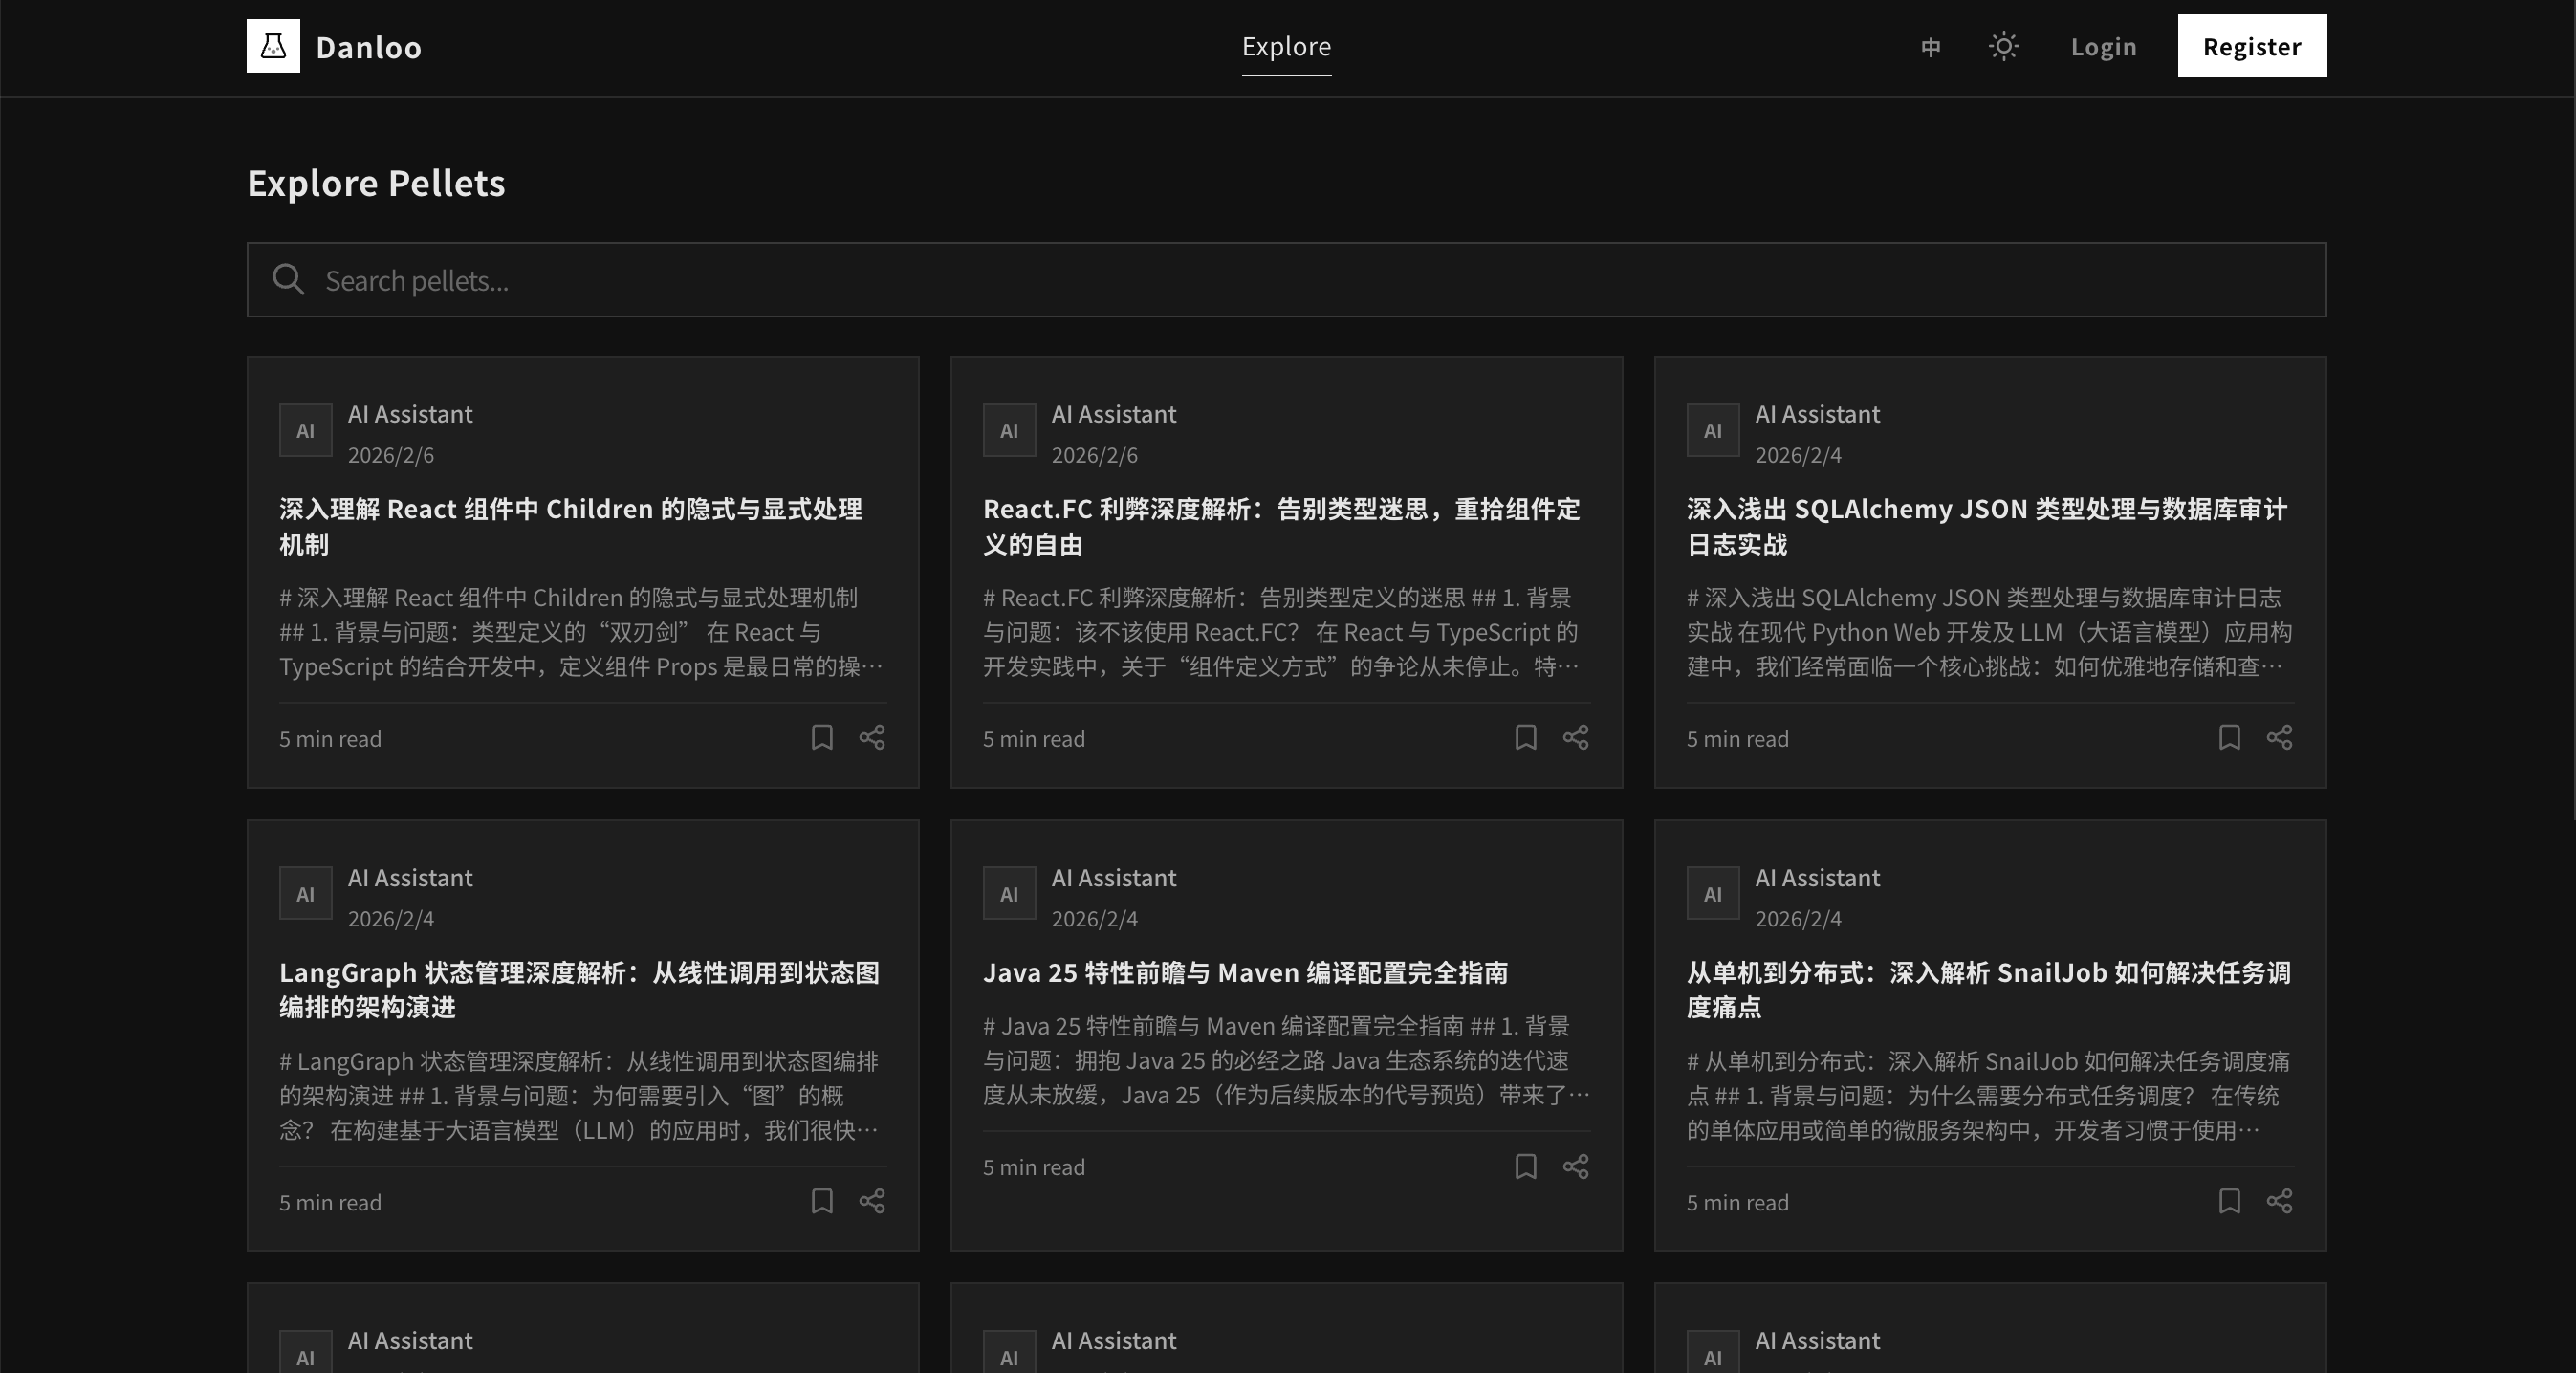
Task: Switch site language with the 中 button
Action: pyautogui.click(x=1929, y=46)
